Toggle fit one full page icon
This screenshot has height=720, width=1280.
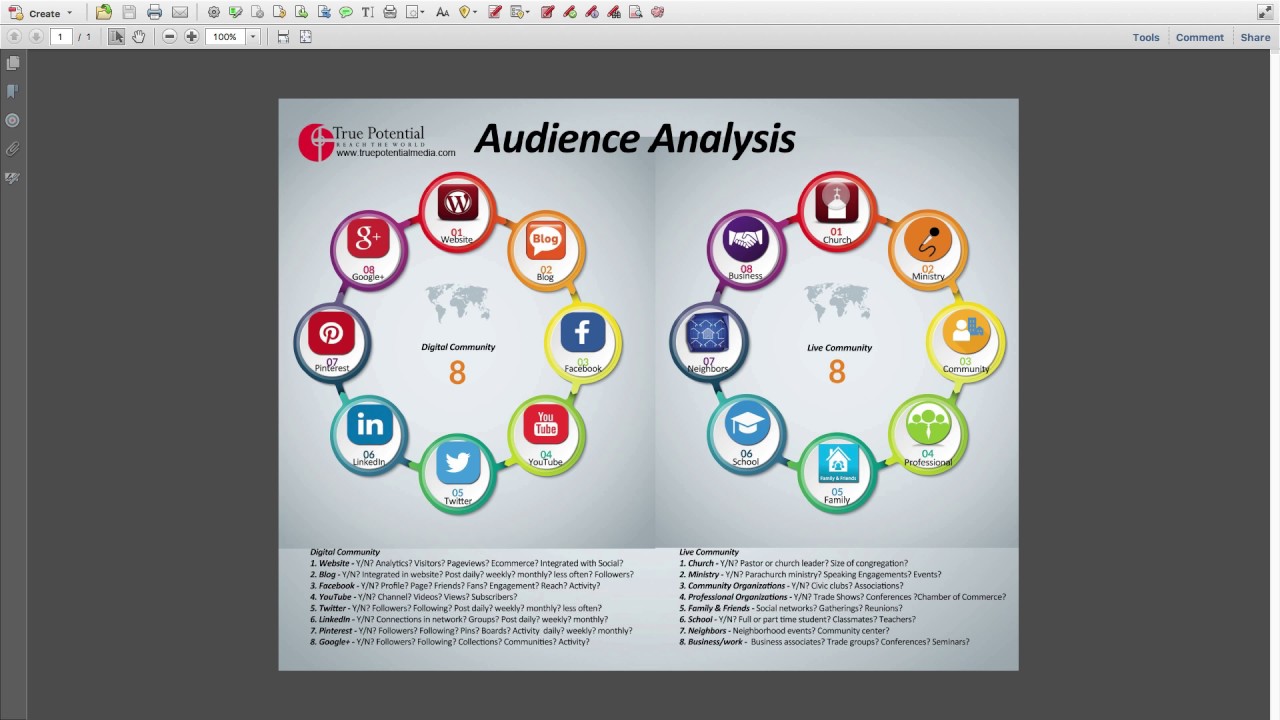pos(306,36)
